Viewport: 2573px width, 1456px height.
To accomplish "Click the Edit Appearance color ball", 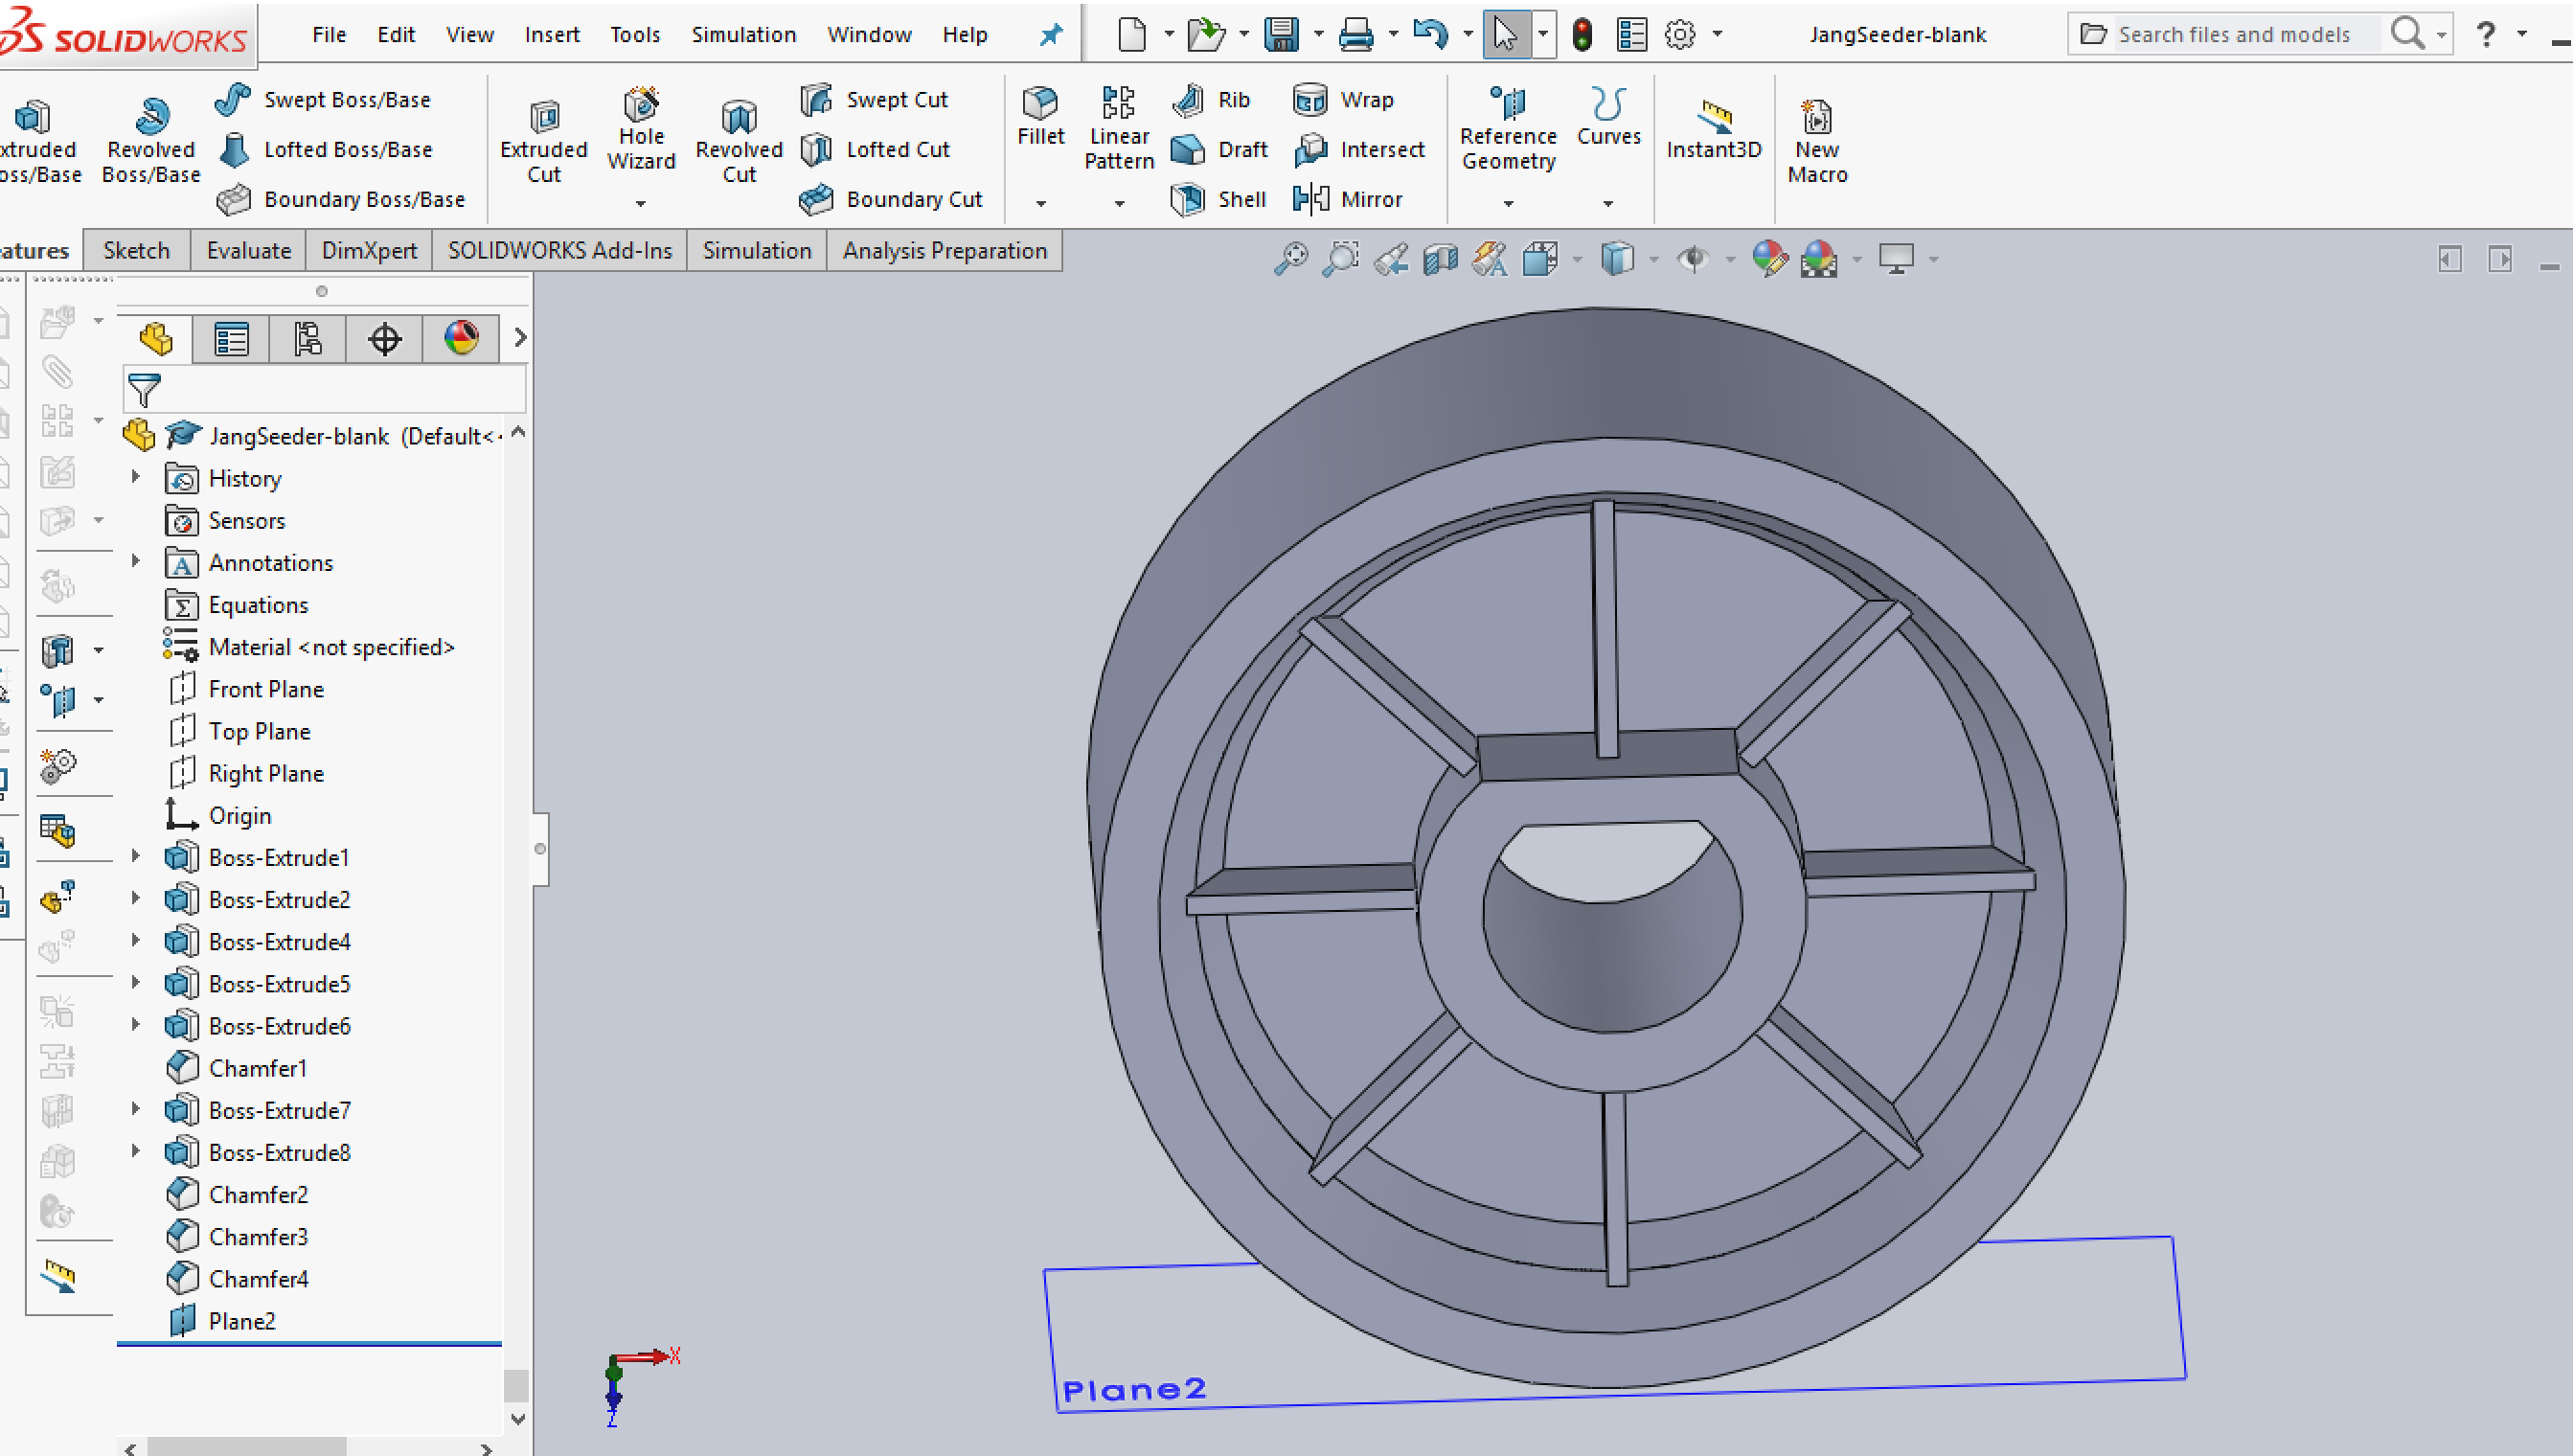I will click(1769, 259).
